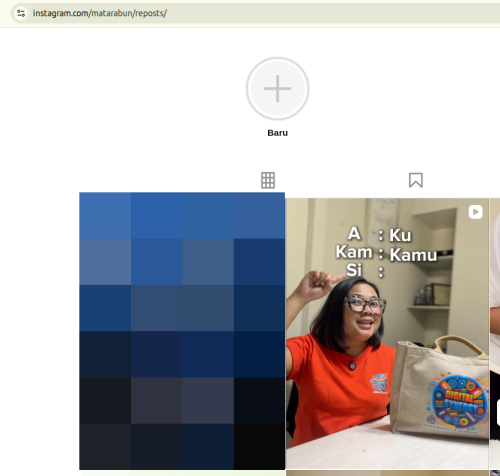Open the tiny cropped thumbnail in bottom corner
Image resolution: width=500 pixels, height=476 pixels.
[x=495, y=473]
